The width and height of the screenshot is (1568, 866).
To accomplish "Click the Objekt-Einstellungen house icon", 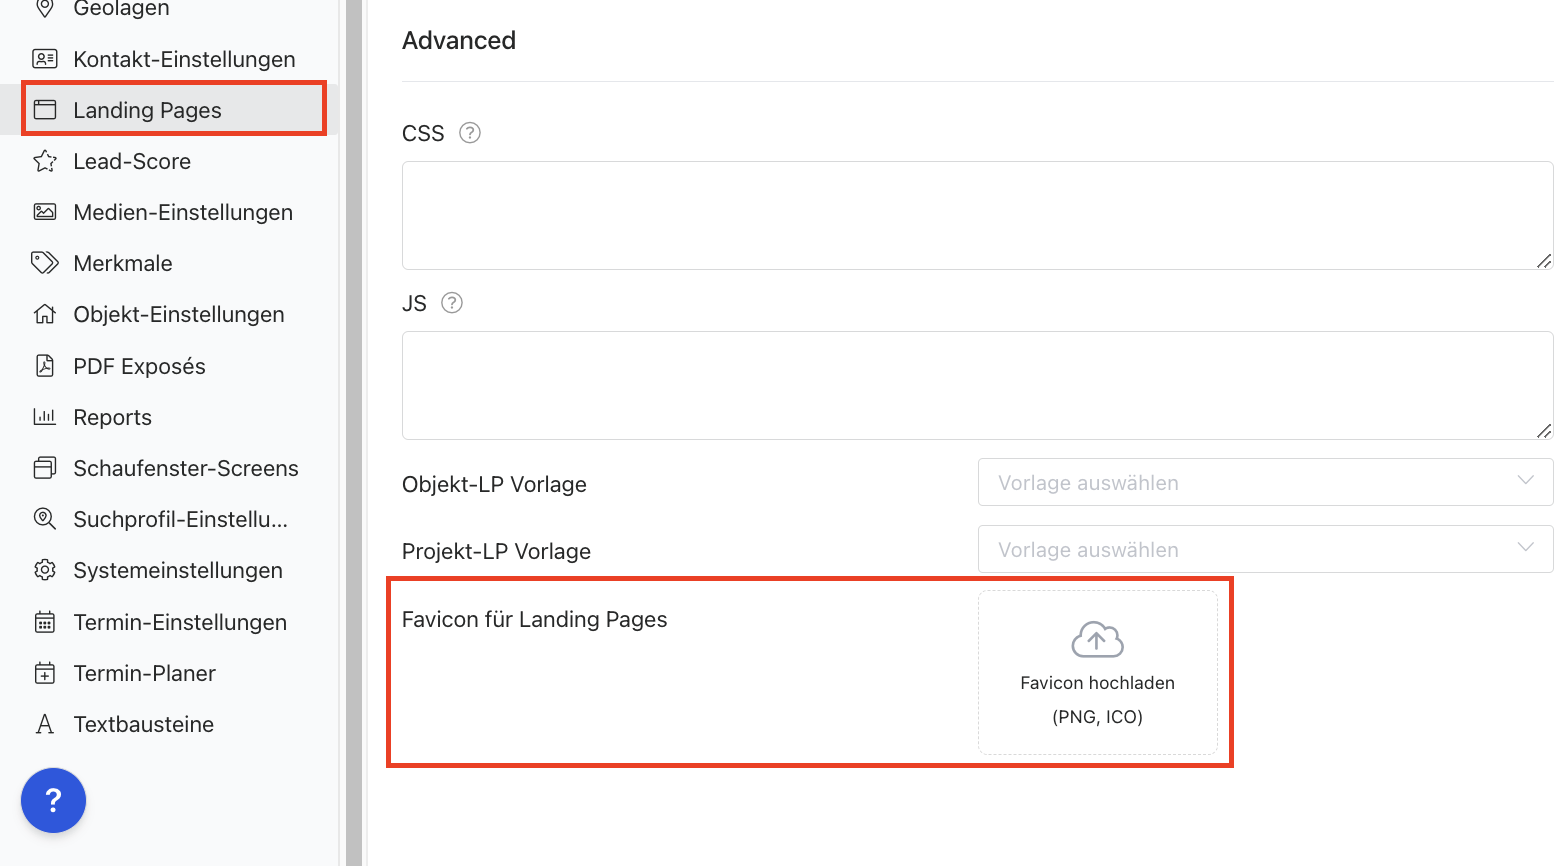I will coord(45,314).
